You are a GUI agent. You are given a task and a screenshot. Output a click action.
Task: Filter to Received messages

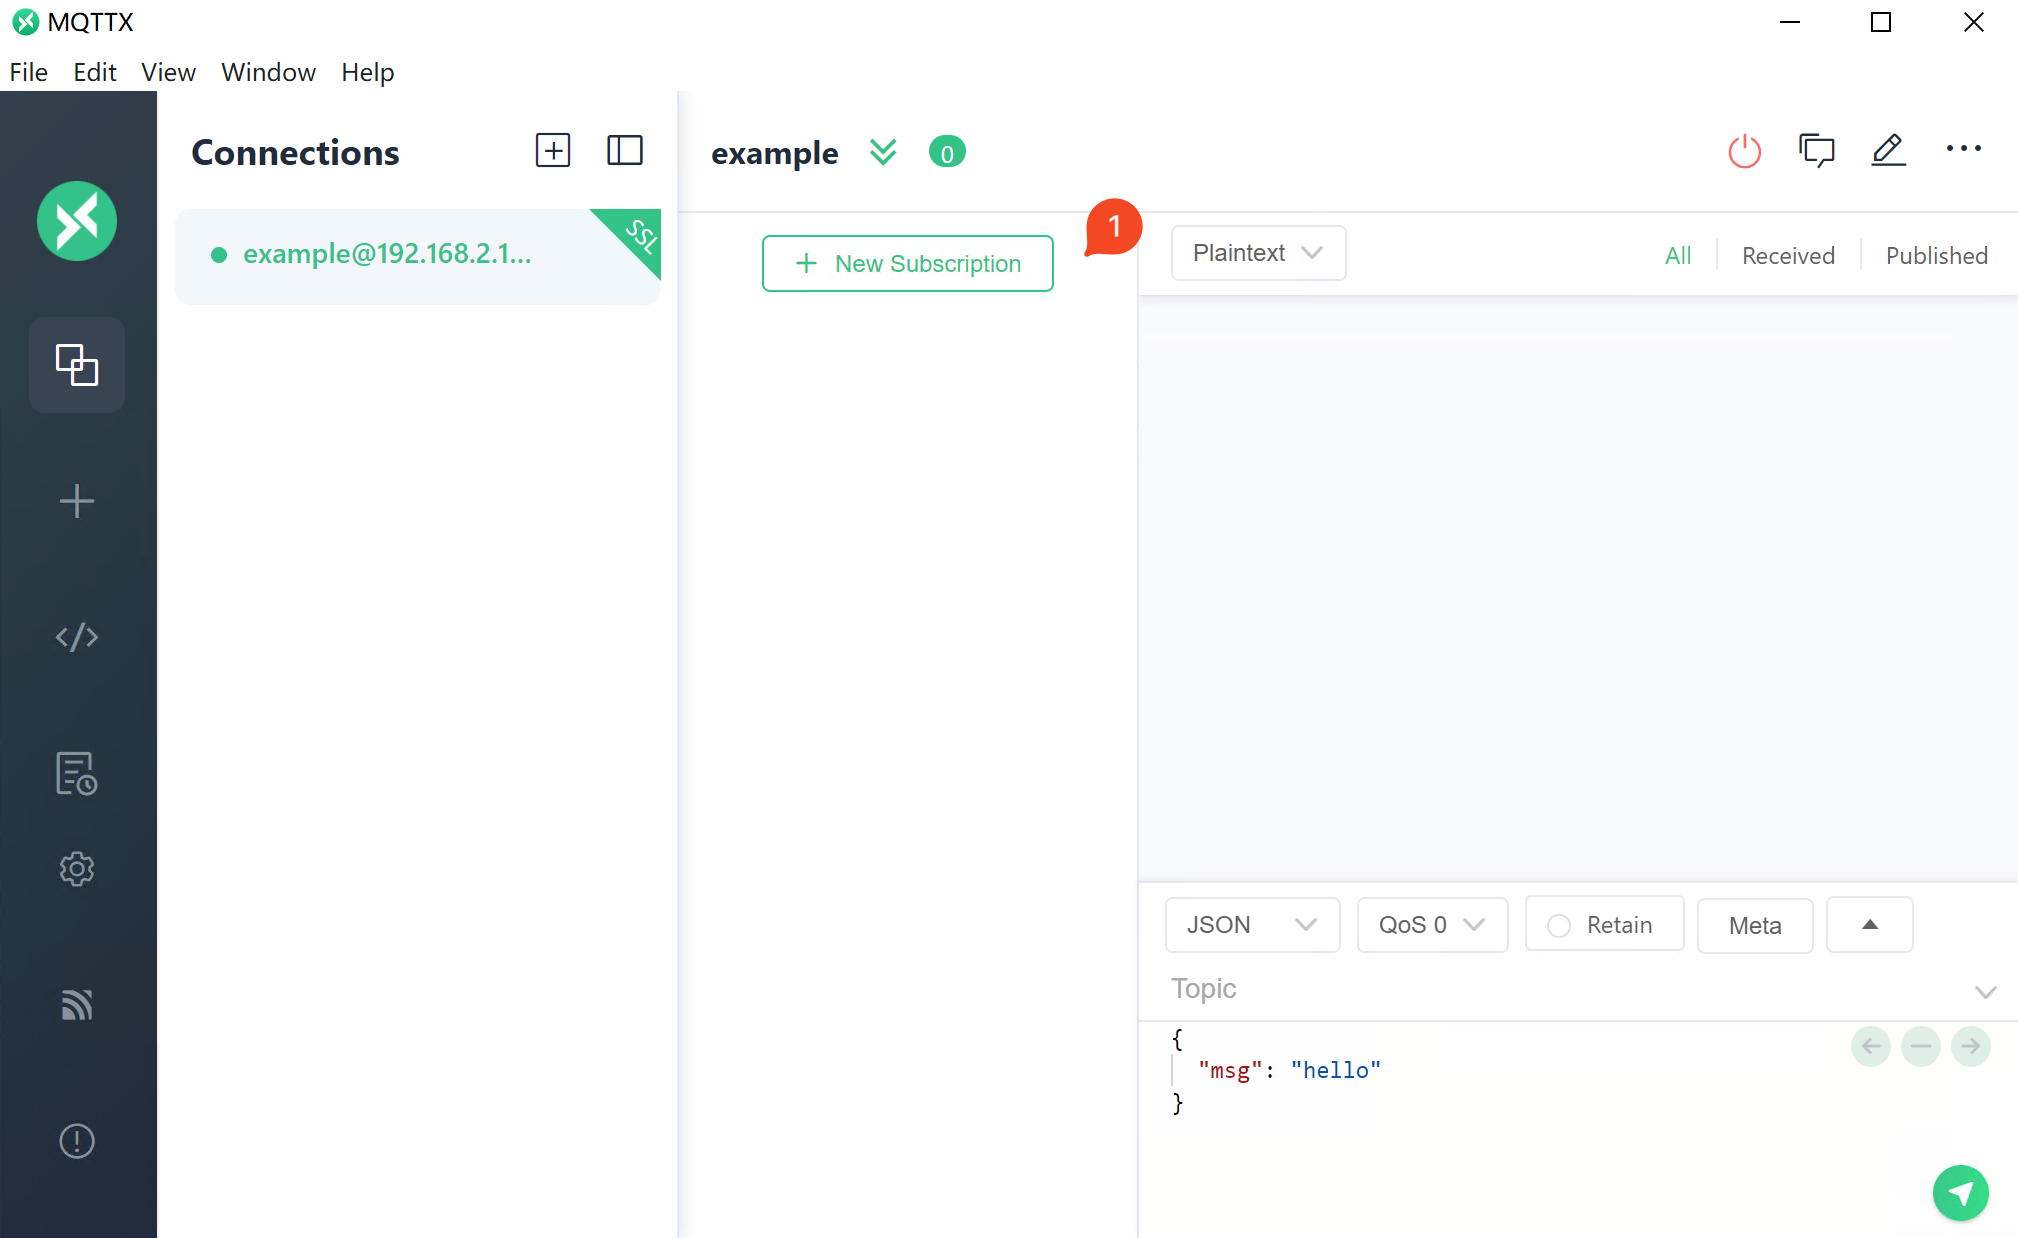click(1788, 256)
